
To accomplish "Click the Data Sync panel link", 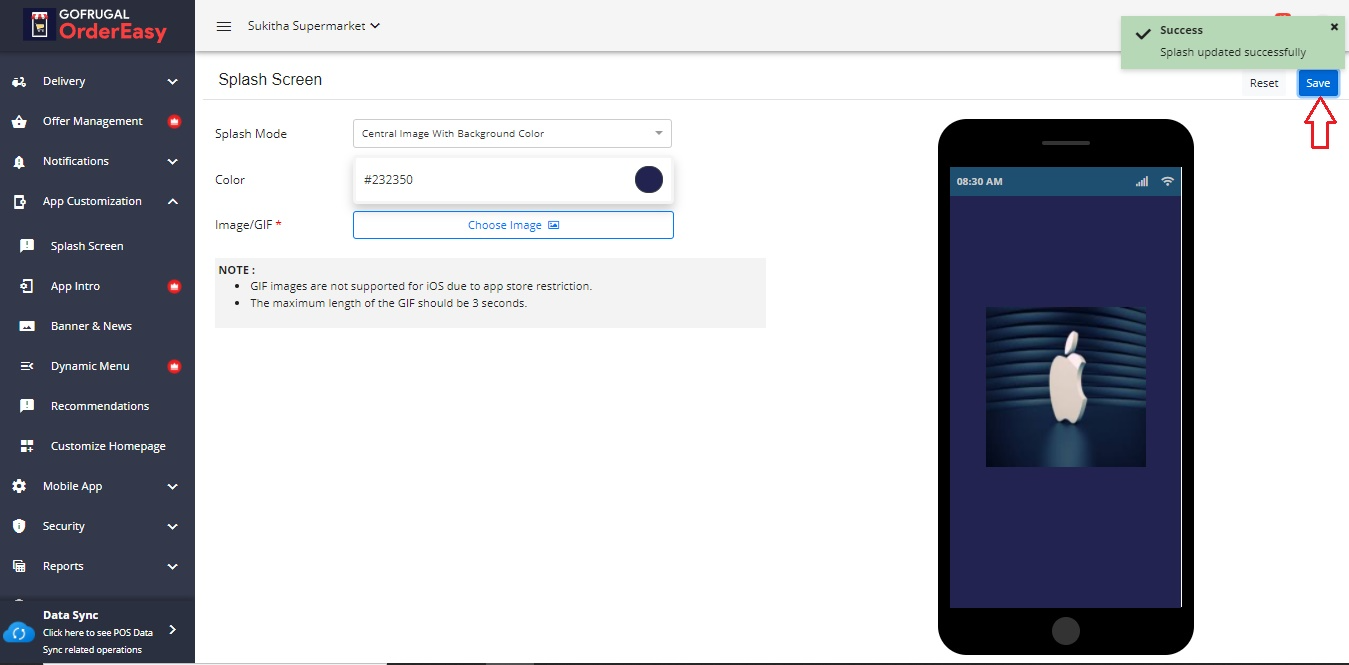I will point(98,631).
